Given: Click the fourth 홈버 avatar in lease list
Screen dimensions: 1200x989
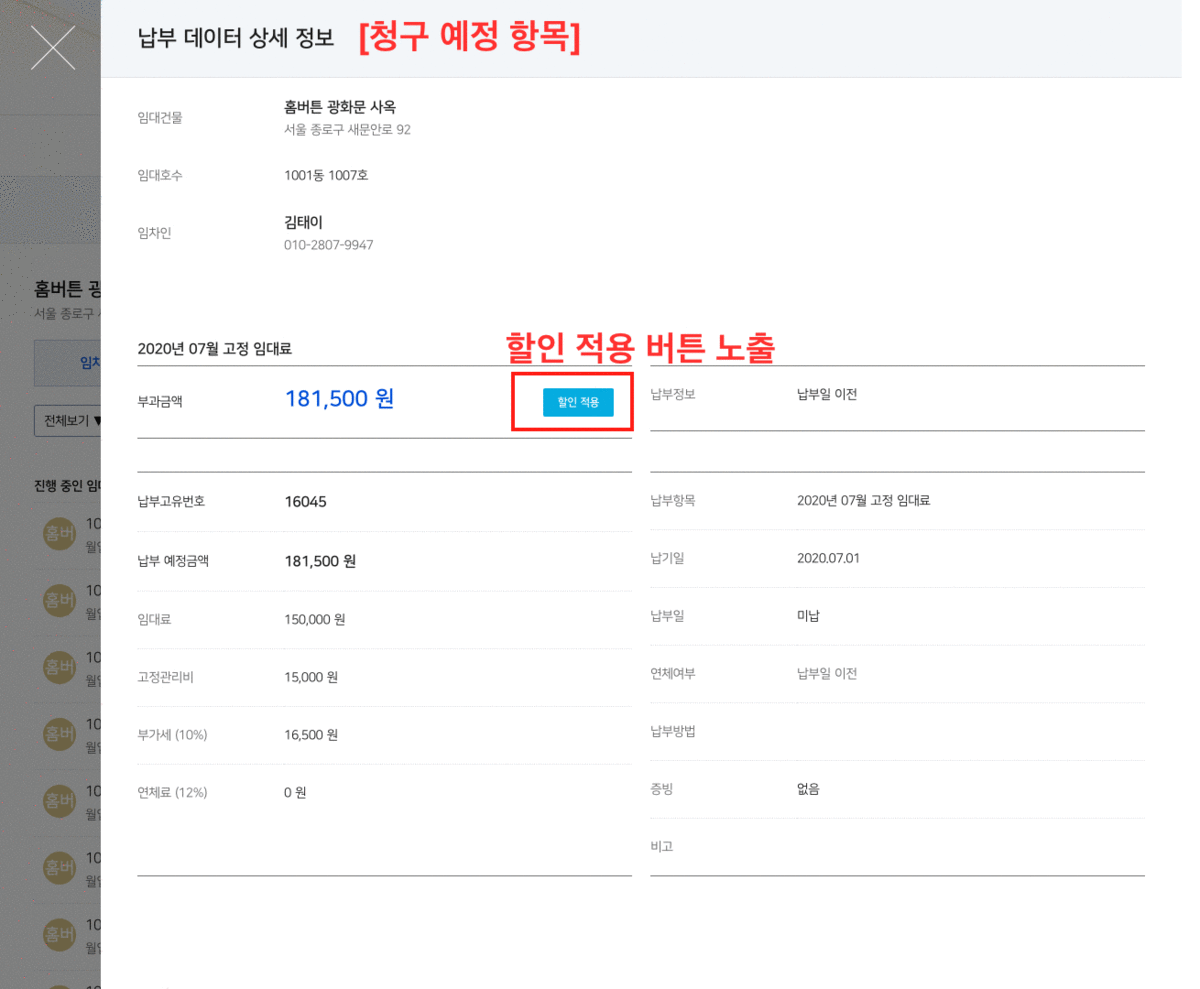Looking at the screenshot, I should coord(60,734).
